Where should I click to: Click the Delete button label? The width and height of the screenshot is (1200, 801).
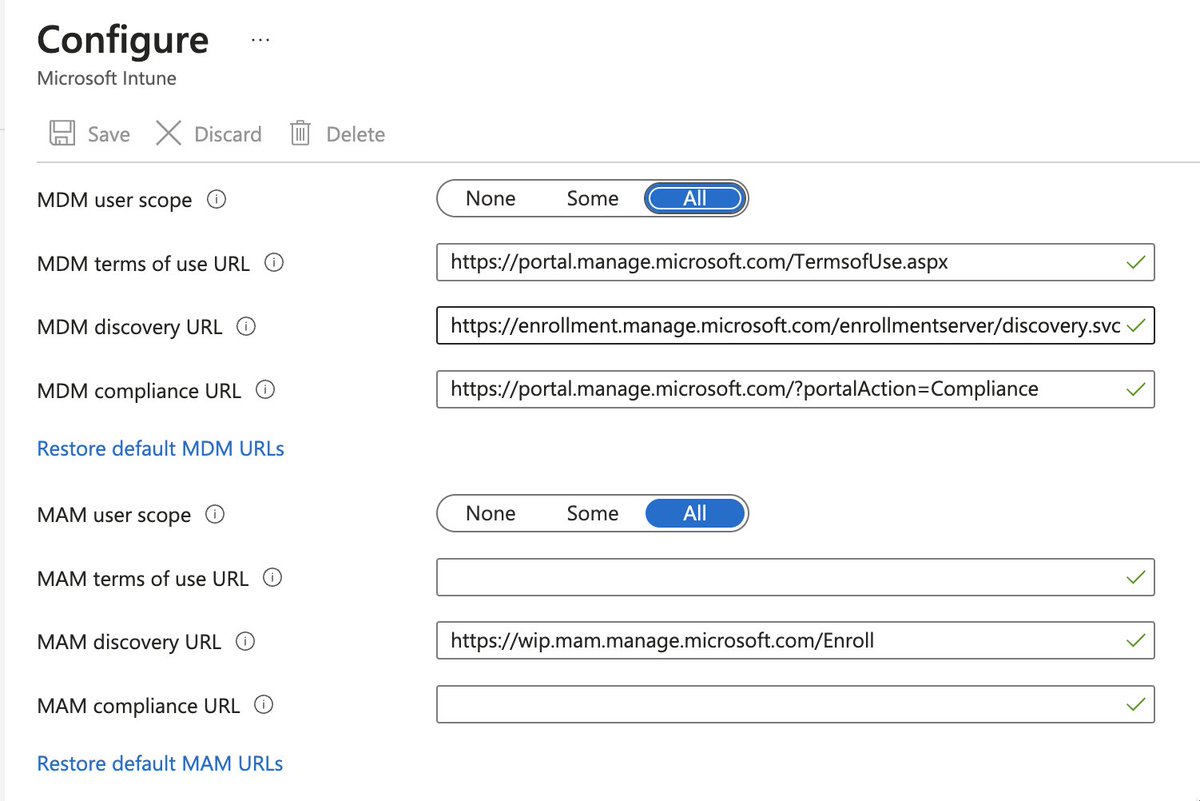point(355,134)
